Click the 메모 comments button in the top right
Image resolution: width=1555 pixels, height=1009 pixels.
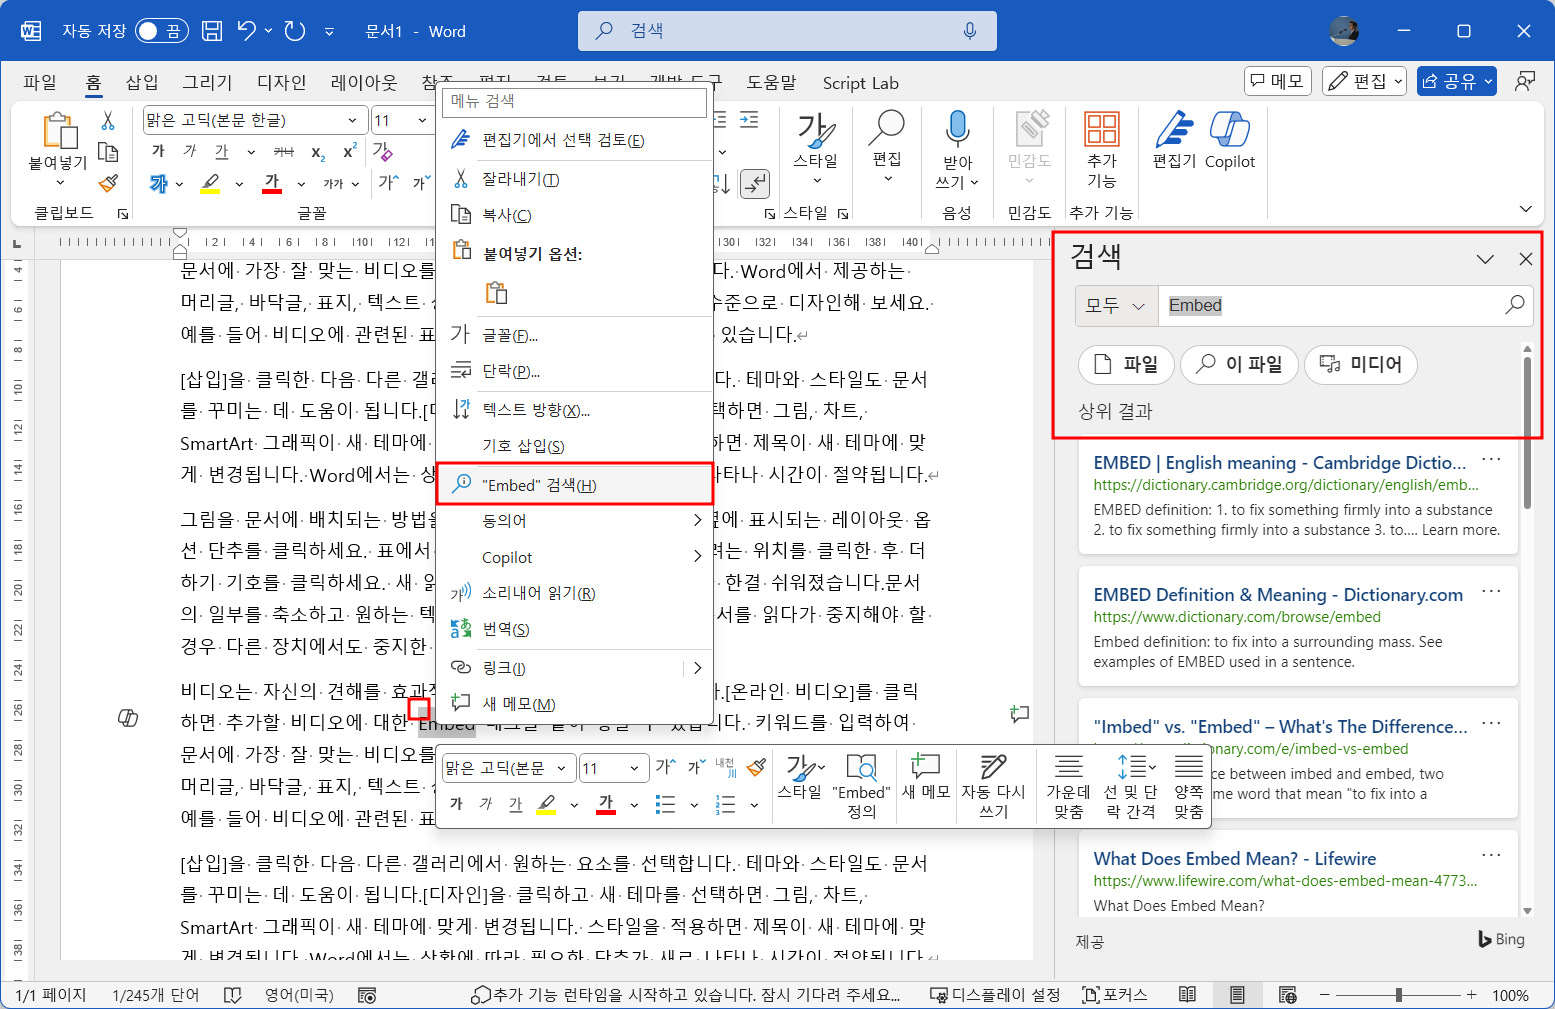[x=1279, y=81]
